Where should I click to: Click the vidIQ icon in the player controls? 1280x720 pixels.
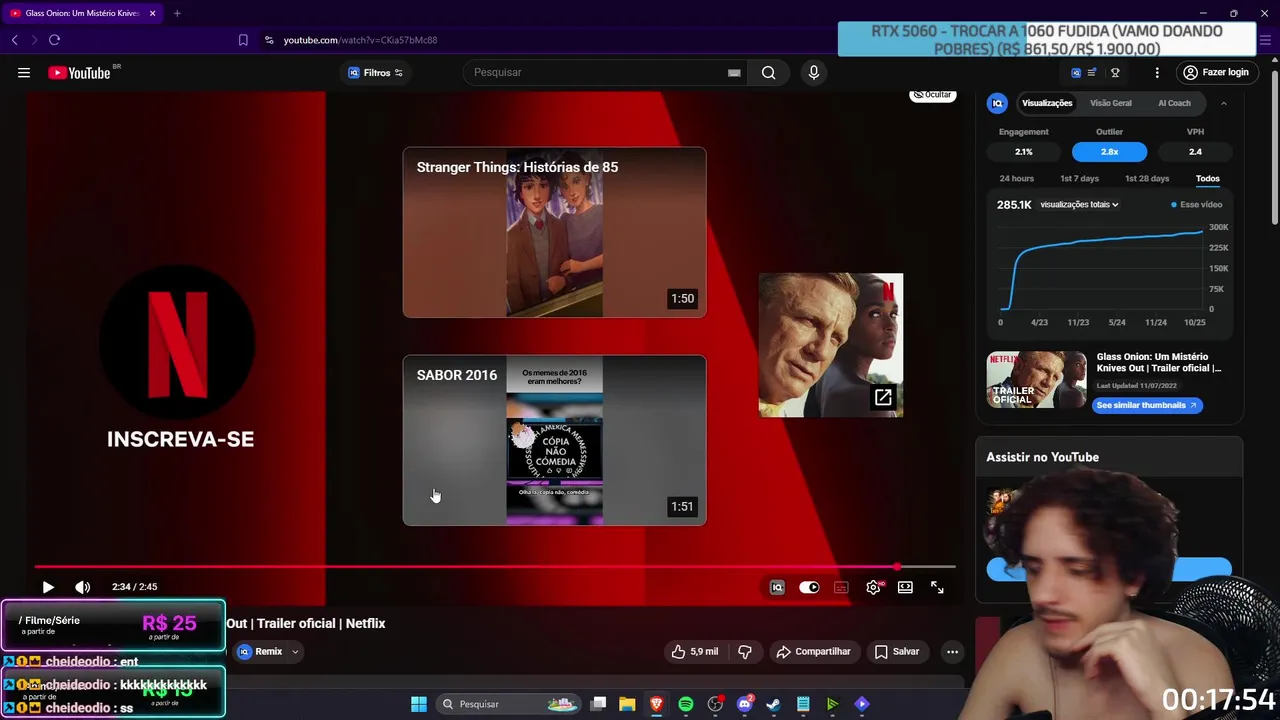[x=777, y=587]
